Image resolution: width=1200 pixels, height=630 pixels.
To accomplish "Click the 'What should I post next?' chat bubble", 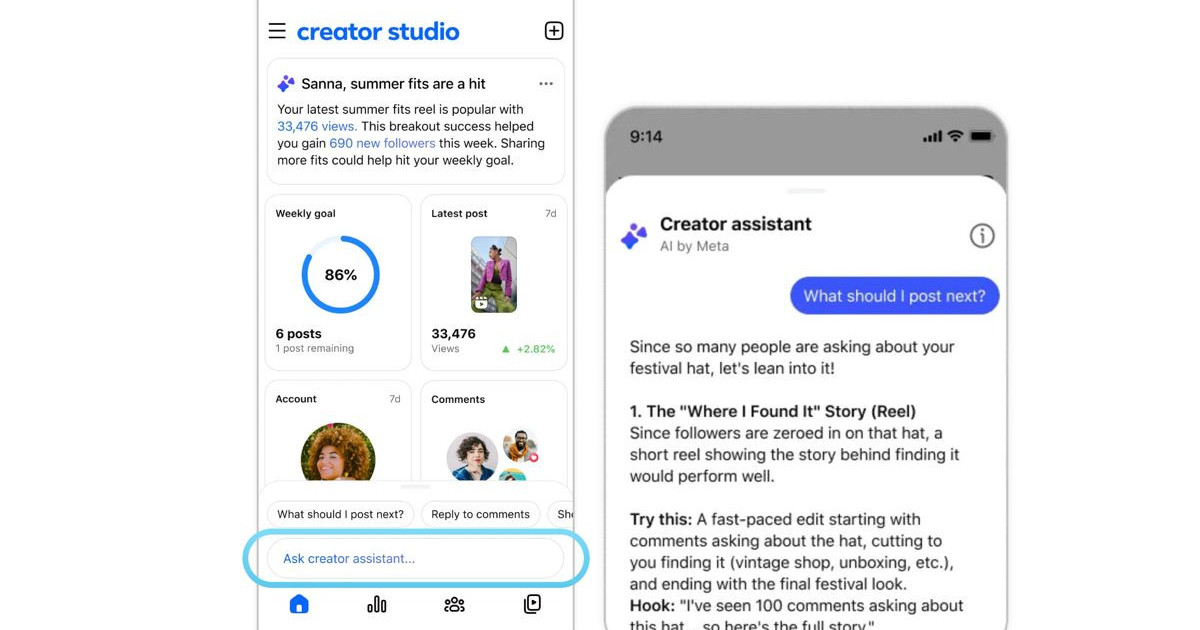I will [894, 296].
